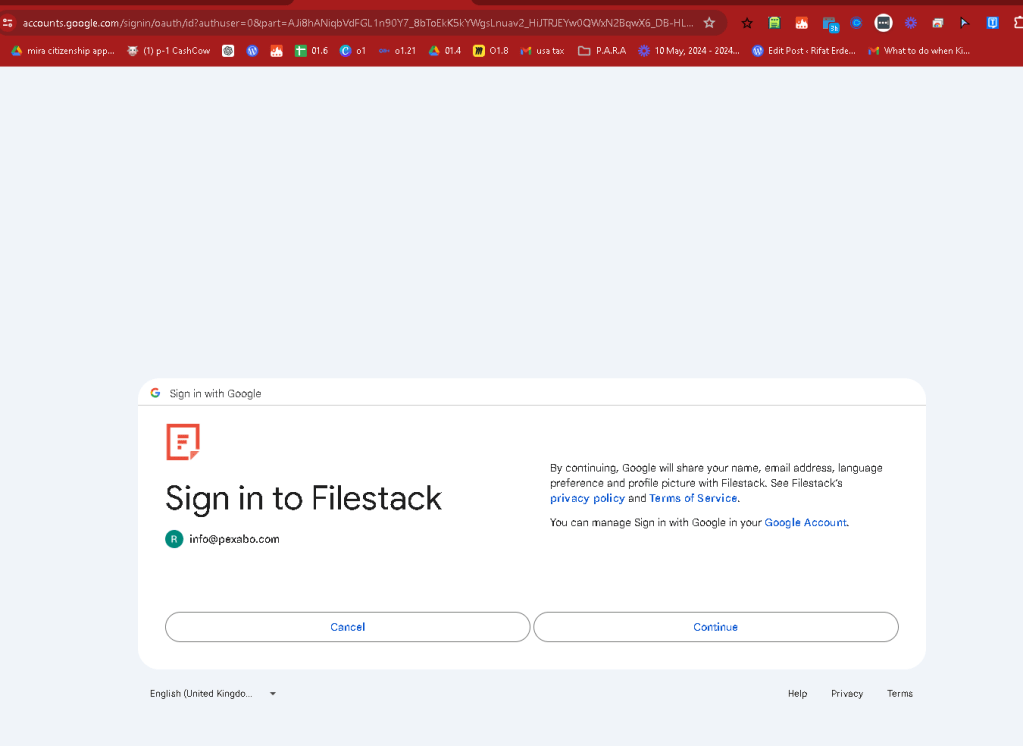Screen dimensions: 1023x746
Task: Open the dark cursor arrow extension
Action: pos(965,23)
